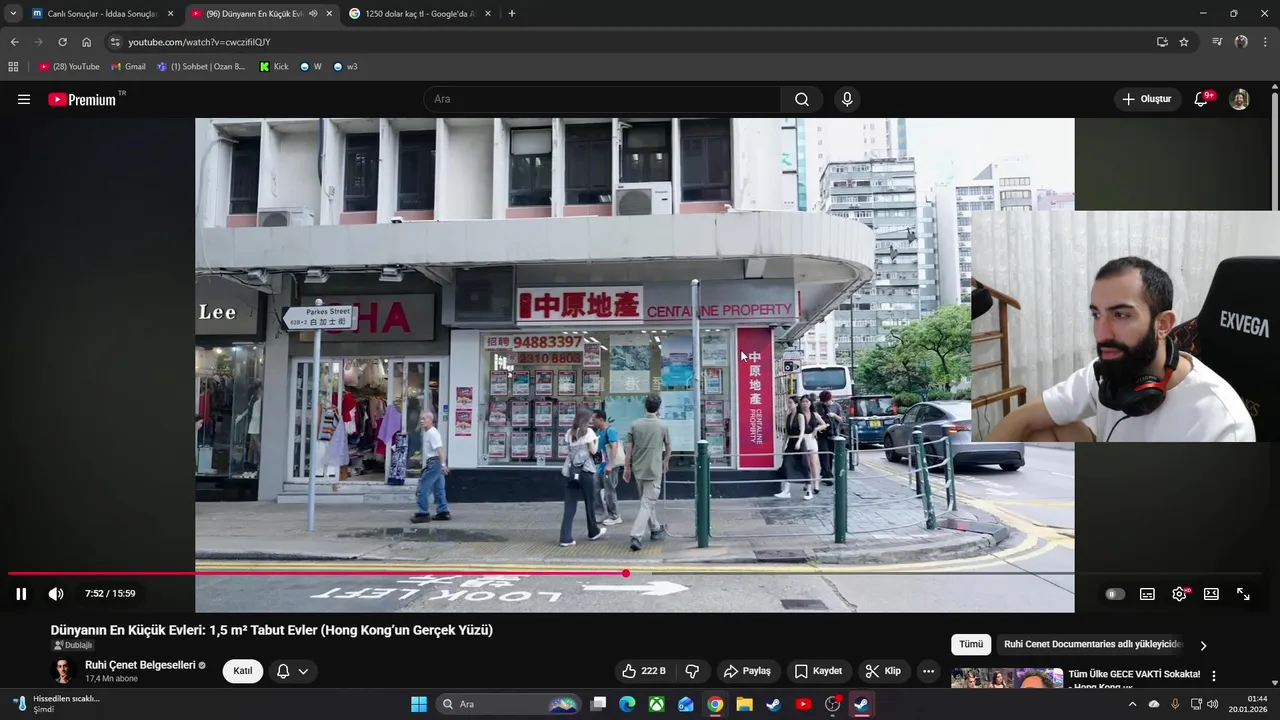Share video with Paylaş button

748,671
